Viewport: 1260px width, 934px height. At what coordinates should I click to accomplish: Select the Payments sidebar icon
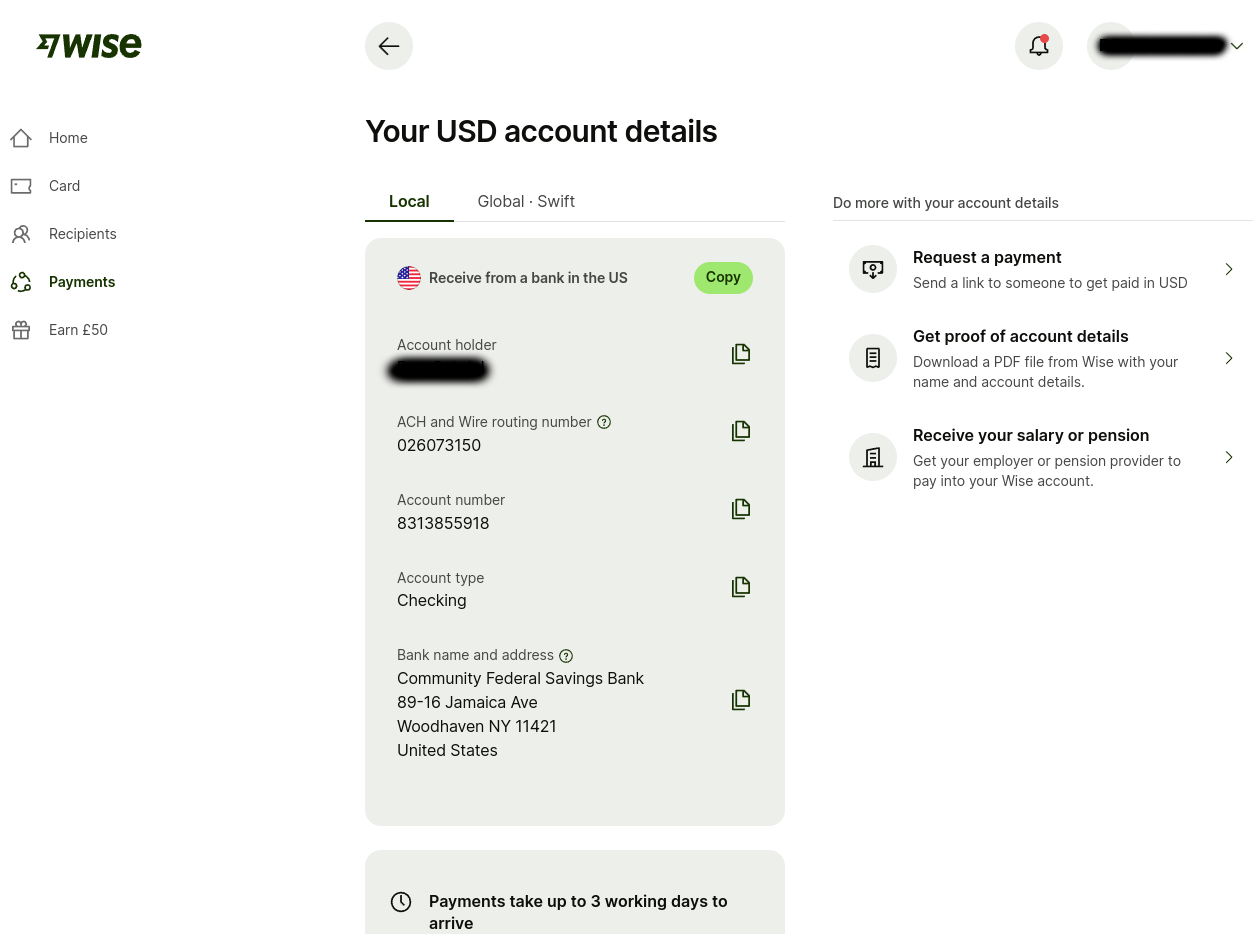(21, 282)
